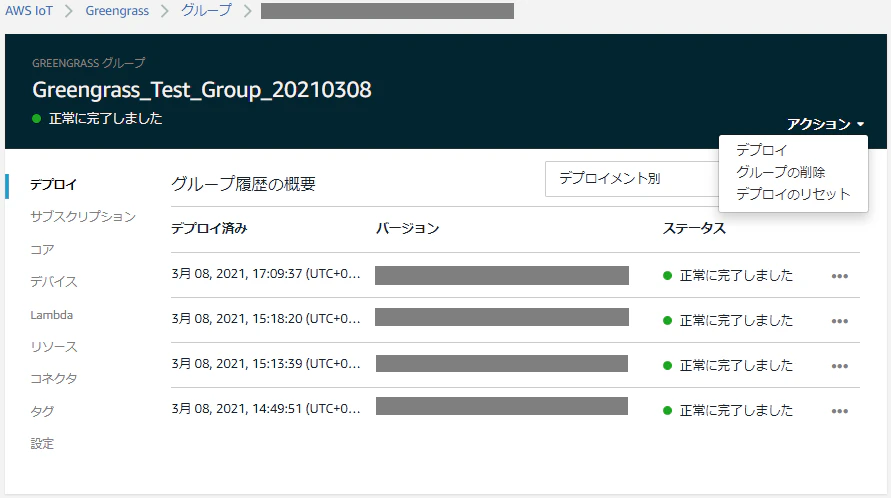Go to リソース in the sidebar
The height and width of the screenshot is (498, 891).
[x=53, y=347]
